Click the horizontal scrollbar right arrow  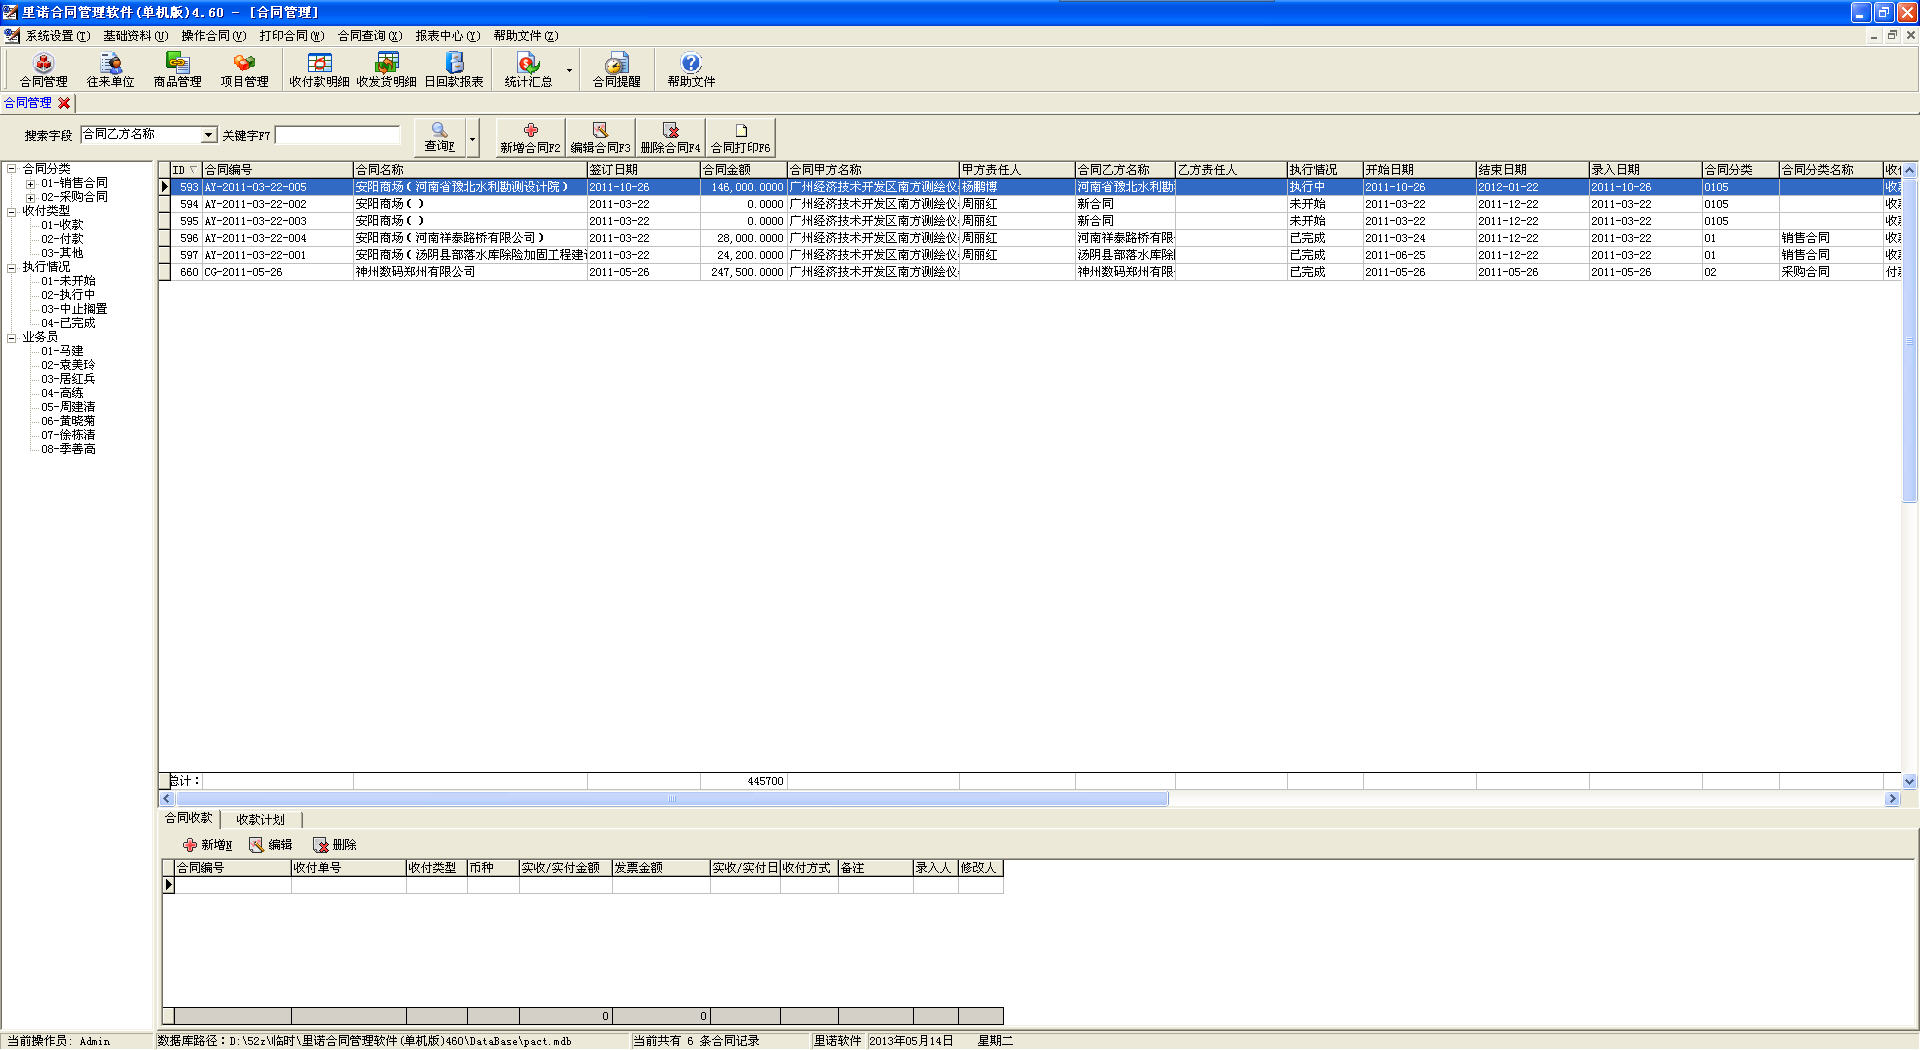[1892, 799]
